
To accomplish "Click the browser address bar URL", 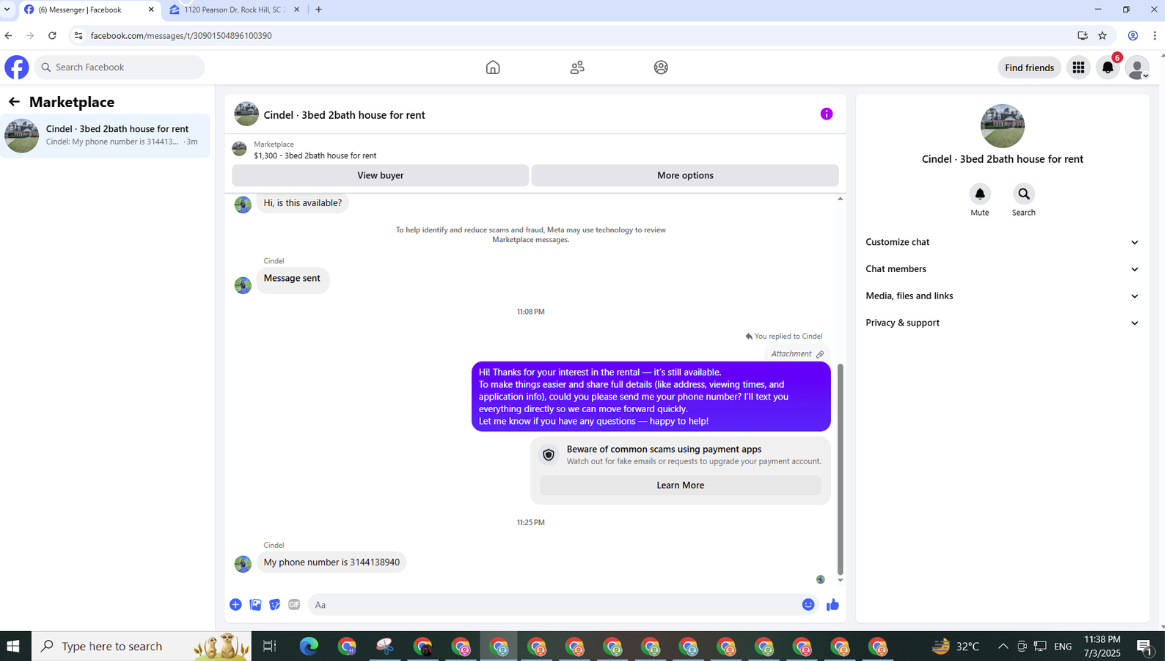I will tap(181, 35).
